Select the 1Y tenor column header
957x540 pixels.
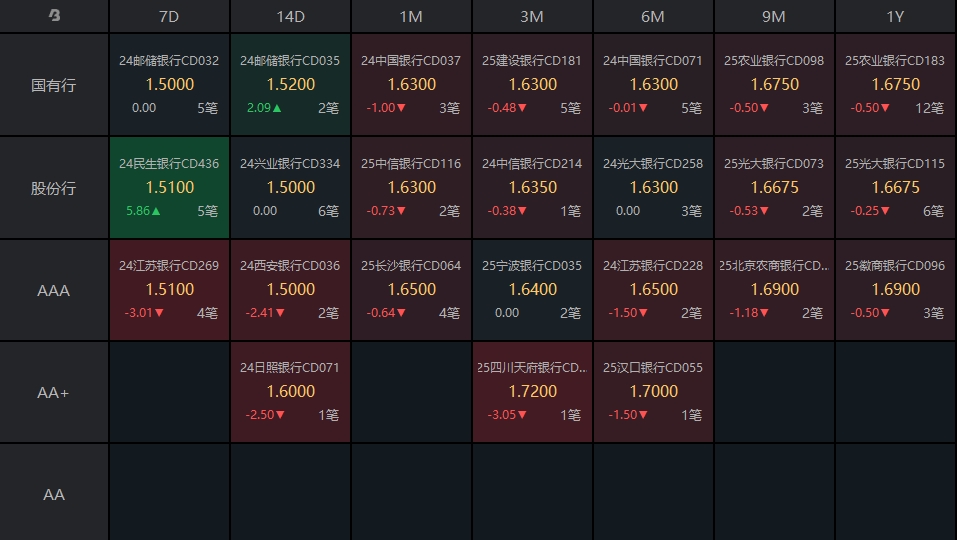coord(895,16)
